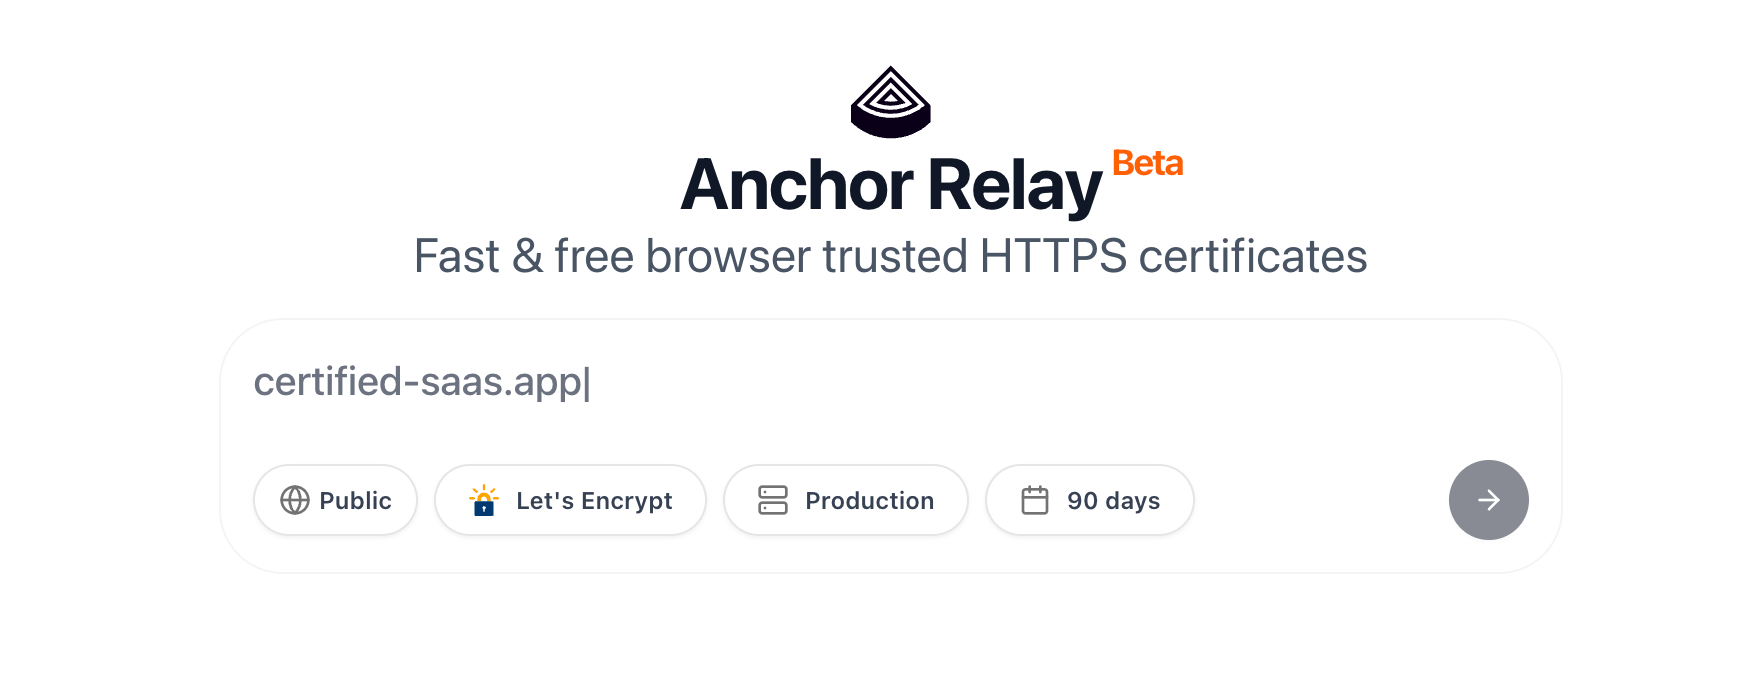Click the globe icon beside Public
This screenshot has width=1738, height=694.
point(295,500)
